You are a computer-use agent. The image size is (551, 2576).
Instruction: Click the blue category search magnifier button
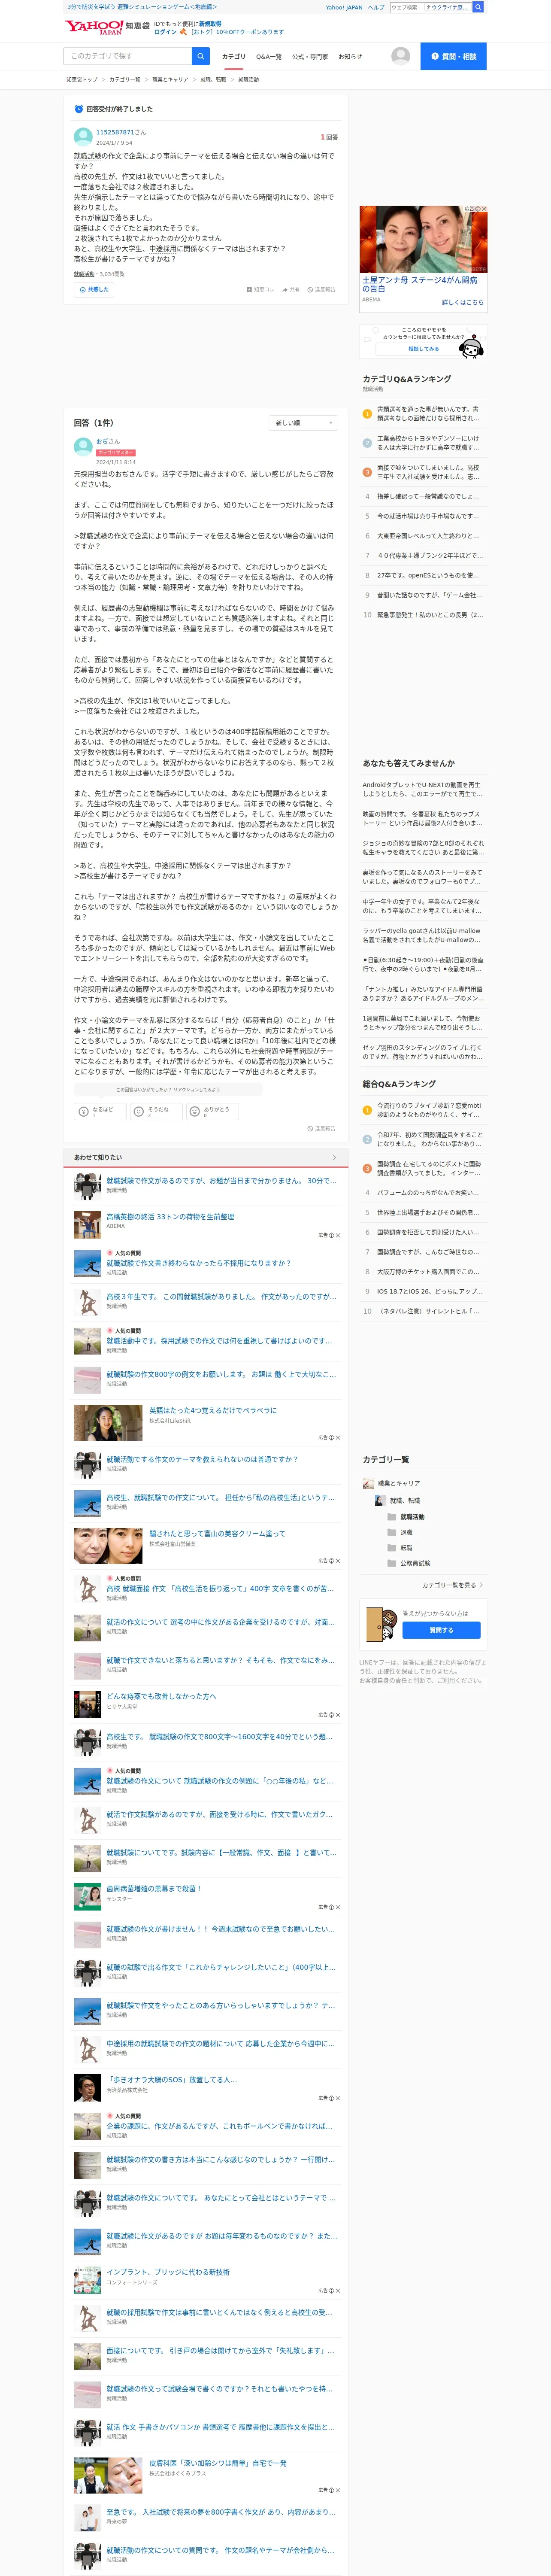201,56
